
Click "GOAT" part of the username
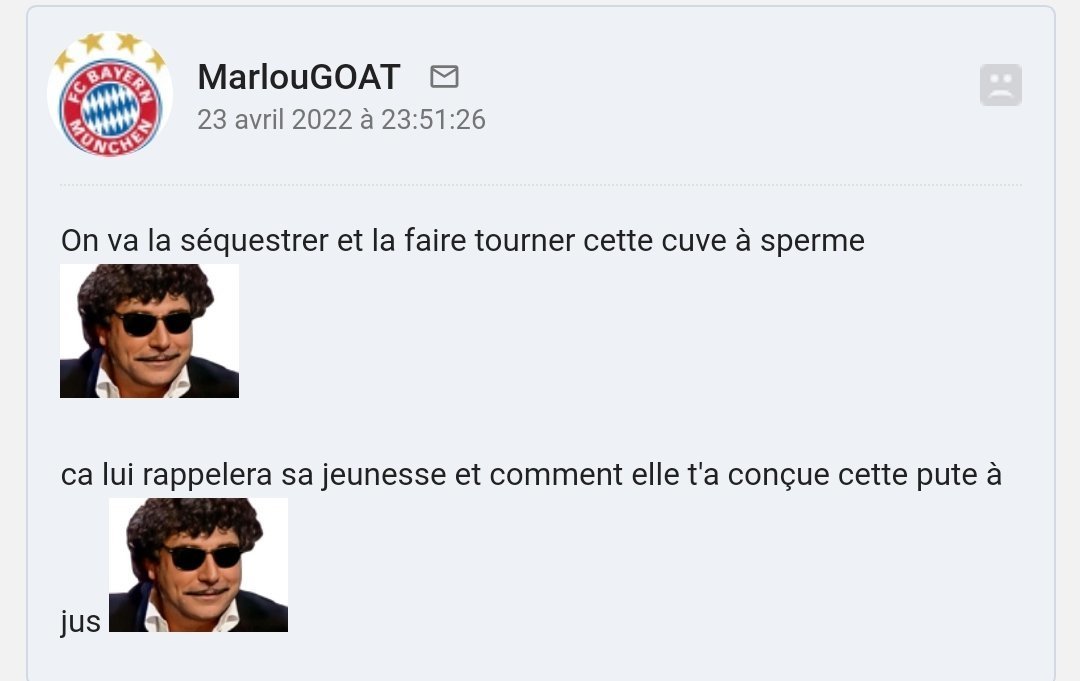tap(355, 76)
